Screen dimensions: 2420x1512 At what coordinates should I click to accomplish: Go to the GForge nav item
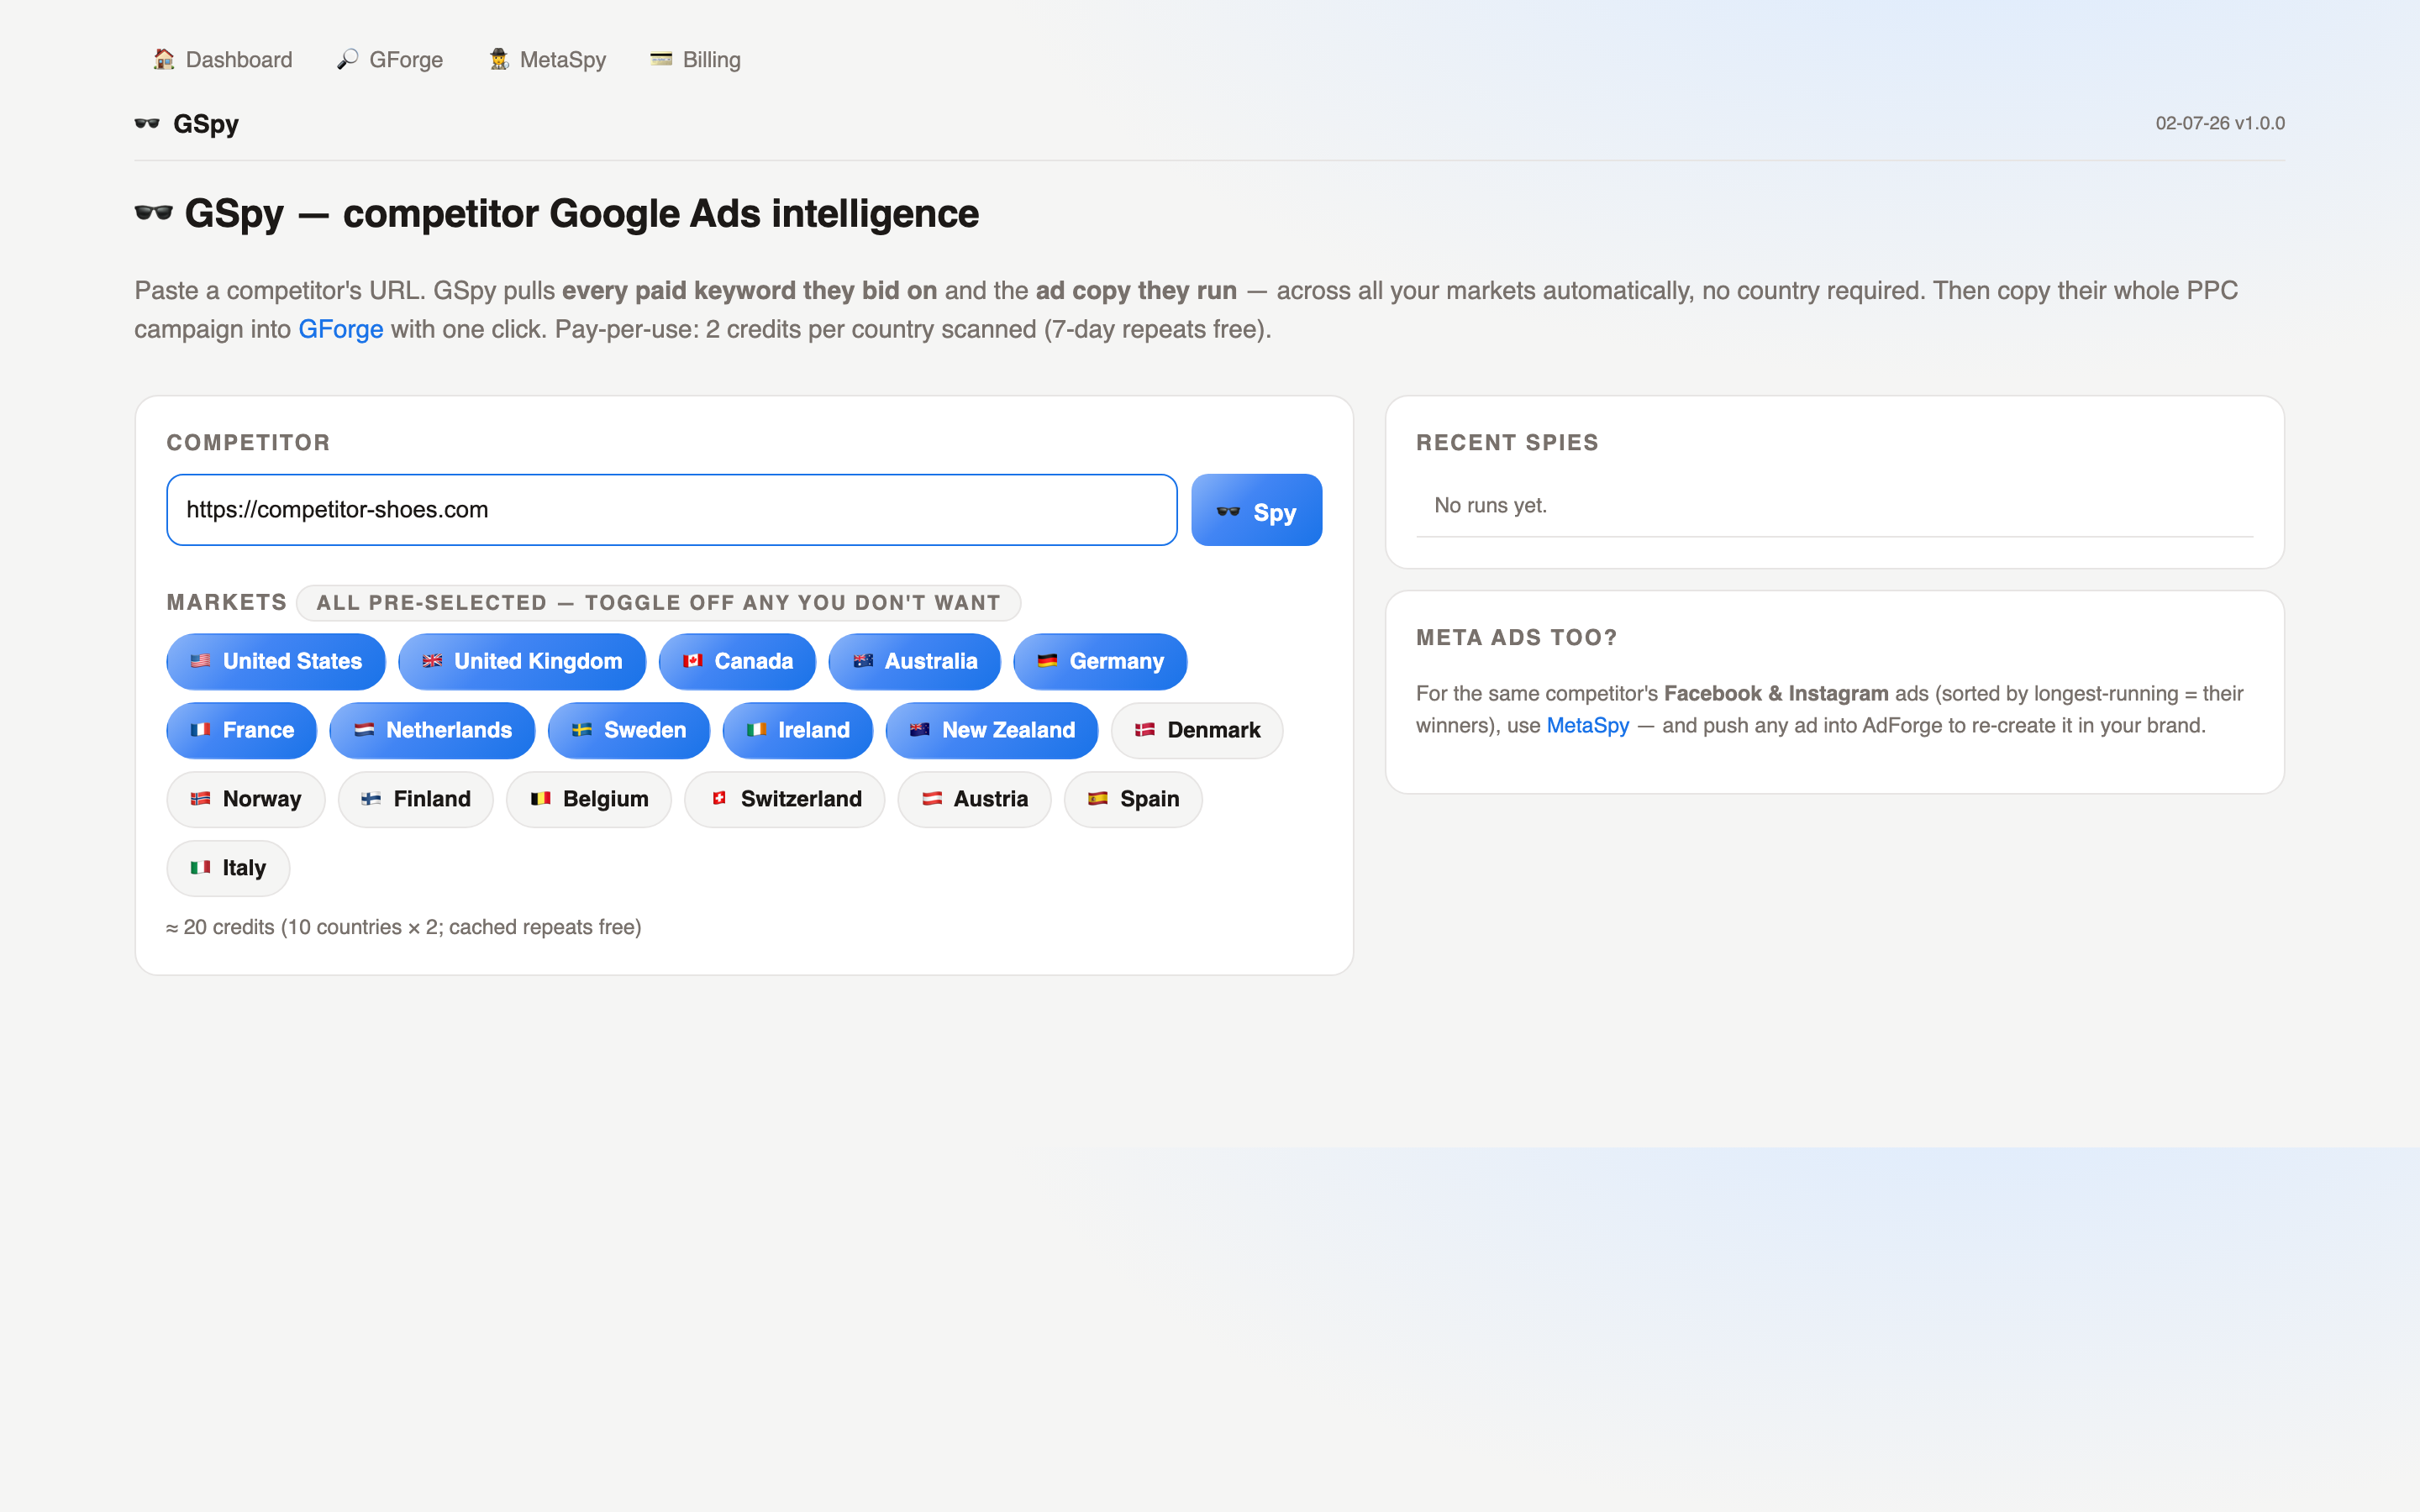click(390, 60)
